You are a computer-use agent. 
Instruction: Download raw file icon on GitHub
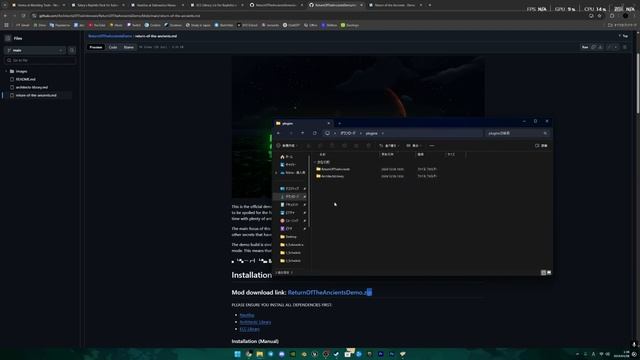tap(600, 47)
